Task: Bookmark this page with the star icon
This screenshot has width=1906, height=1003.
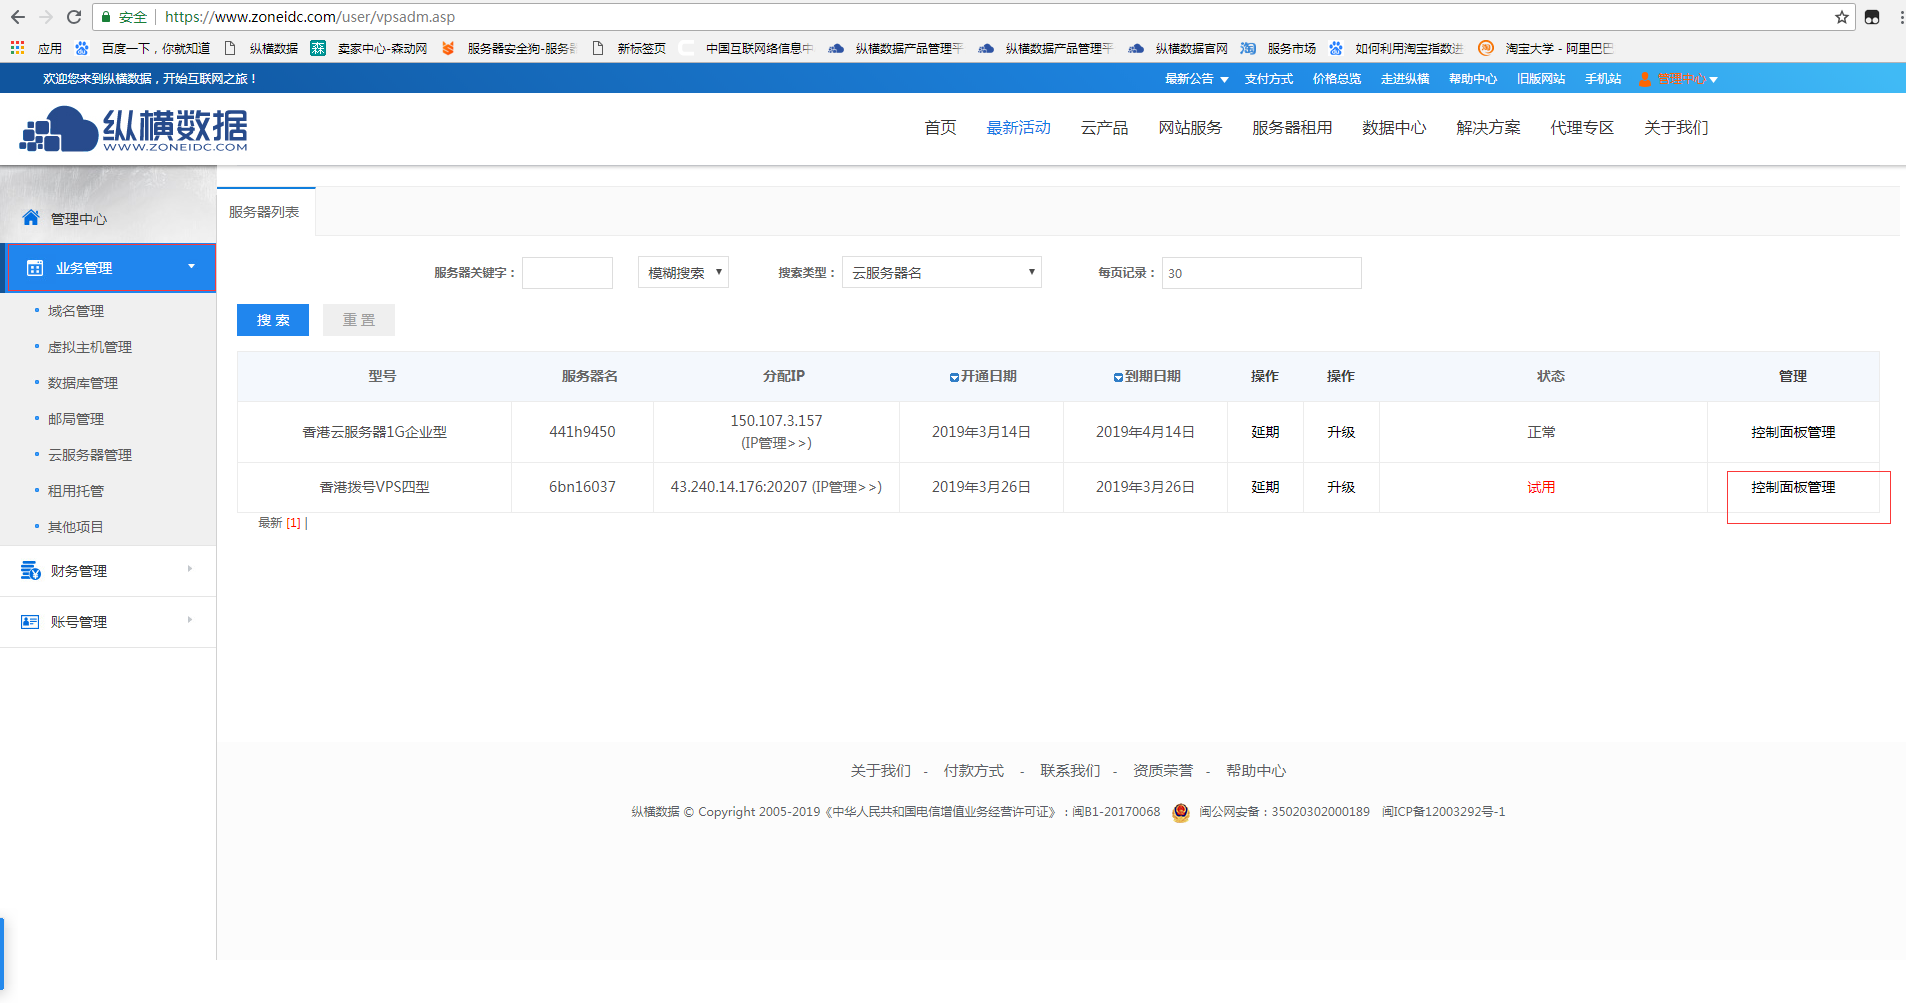Action: click(x=1842, y=17)
